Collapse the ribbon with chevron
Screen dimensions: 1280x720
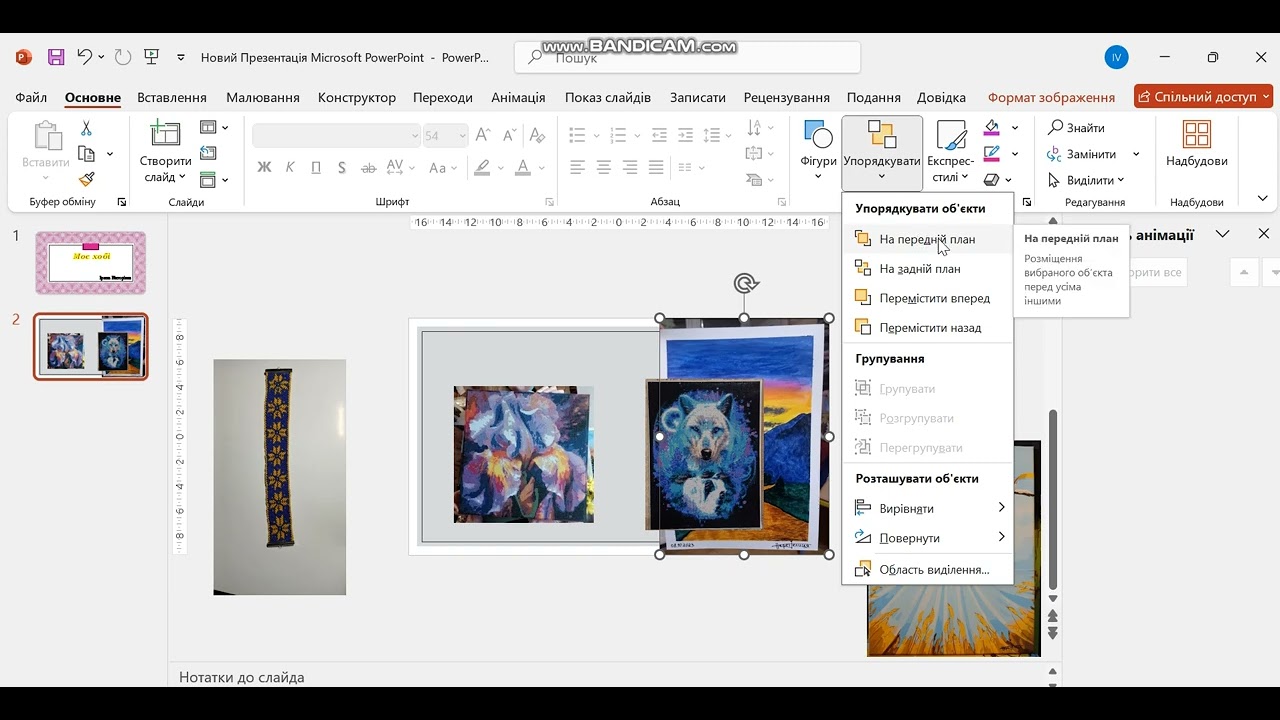(x=1260, y=201)
